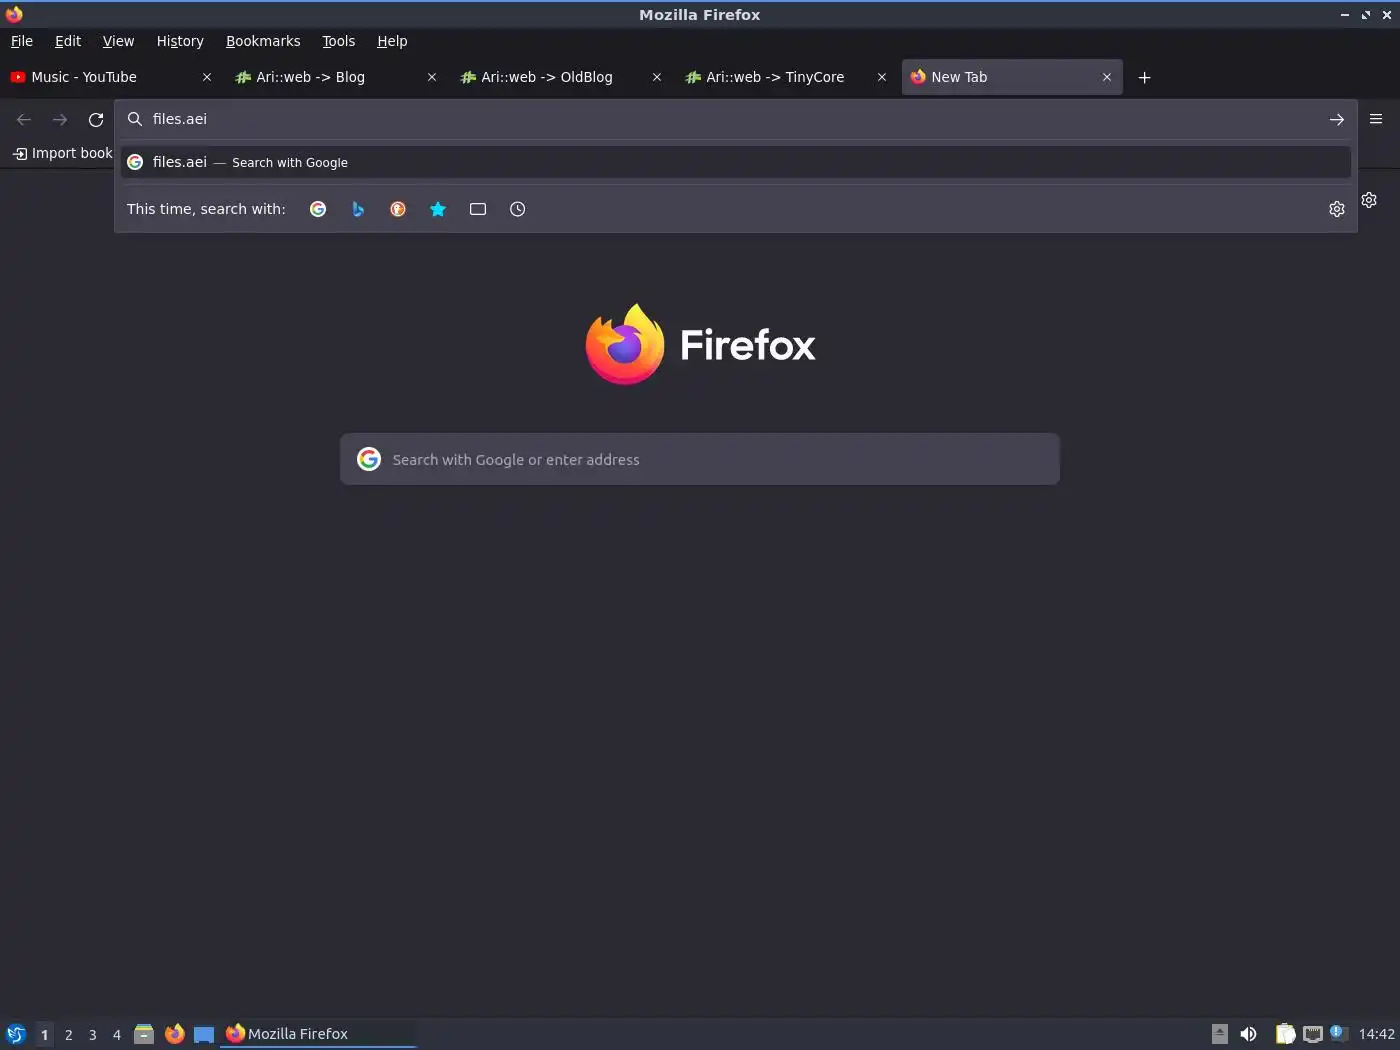Launch Firefox from taskbar quick launcher

[x=174, y=1034]
